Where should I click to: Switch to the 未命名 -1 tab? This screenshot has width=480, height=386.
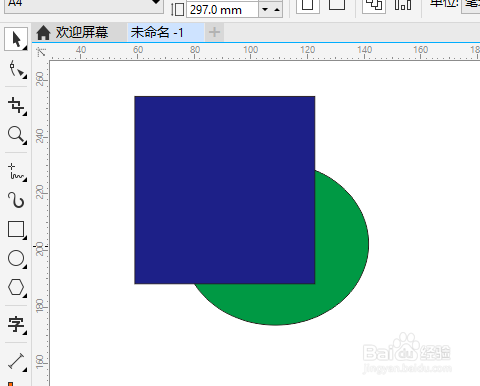(166, 32)
